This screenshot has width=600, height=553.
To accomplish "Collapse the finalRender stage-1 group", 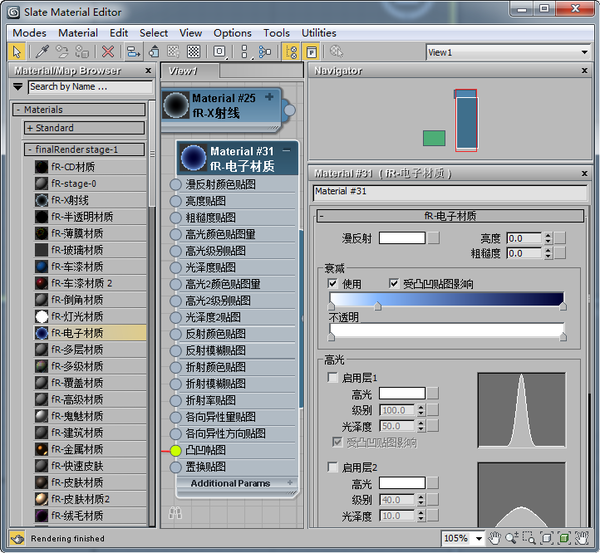I will (30, 149).
